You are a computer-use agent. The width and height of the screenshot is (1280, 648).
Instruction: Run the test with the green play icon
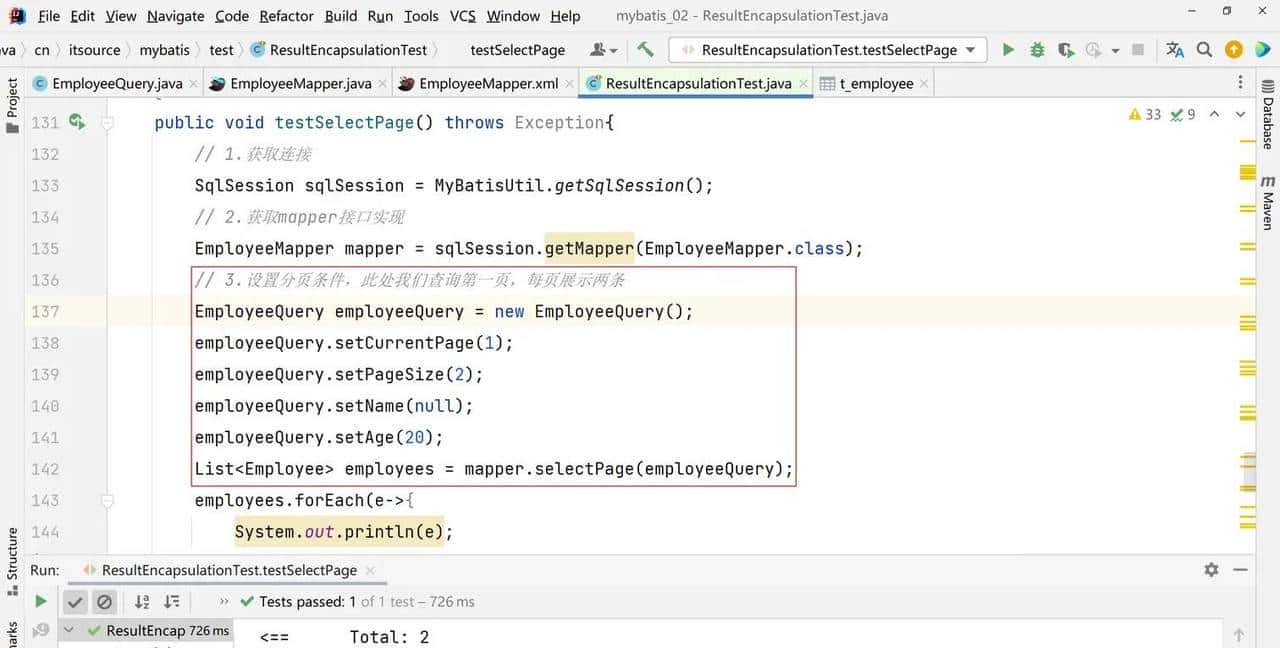click(x=1008, y=50)
